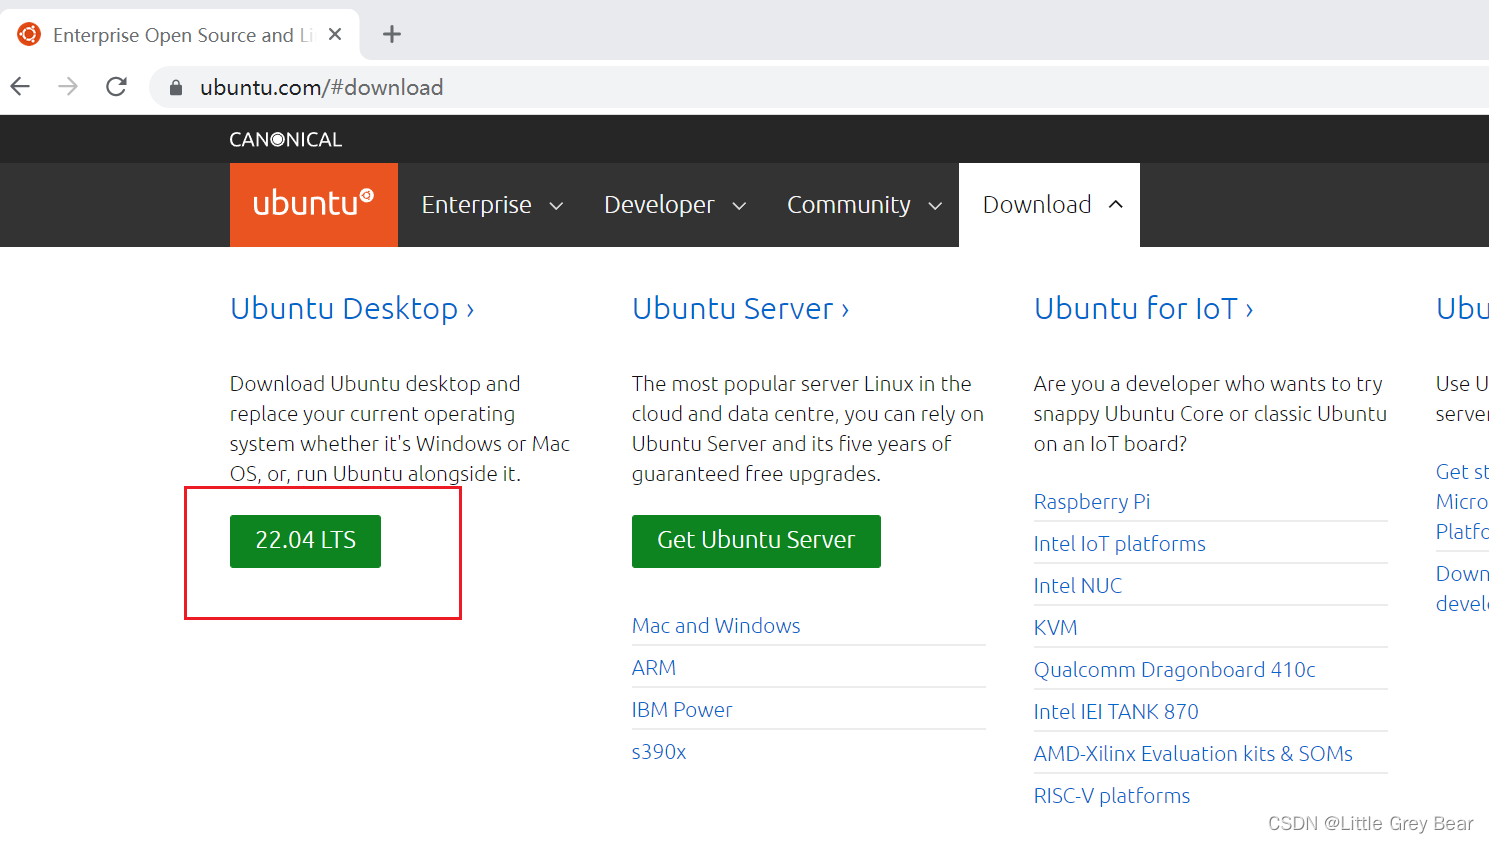The height and width of the screenshot is (843, 1489).
Task: Click the text 'on an IoT board?'
Action: click(1110, 444)
